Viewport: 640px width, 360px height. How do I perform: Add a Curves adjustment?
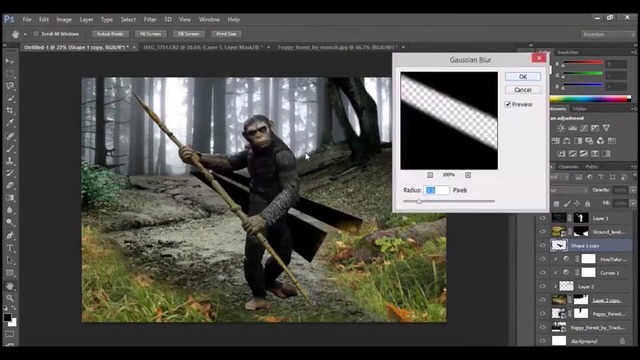[x=584, y=128]
